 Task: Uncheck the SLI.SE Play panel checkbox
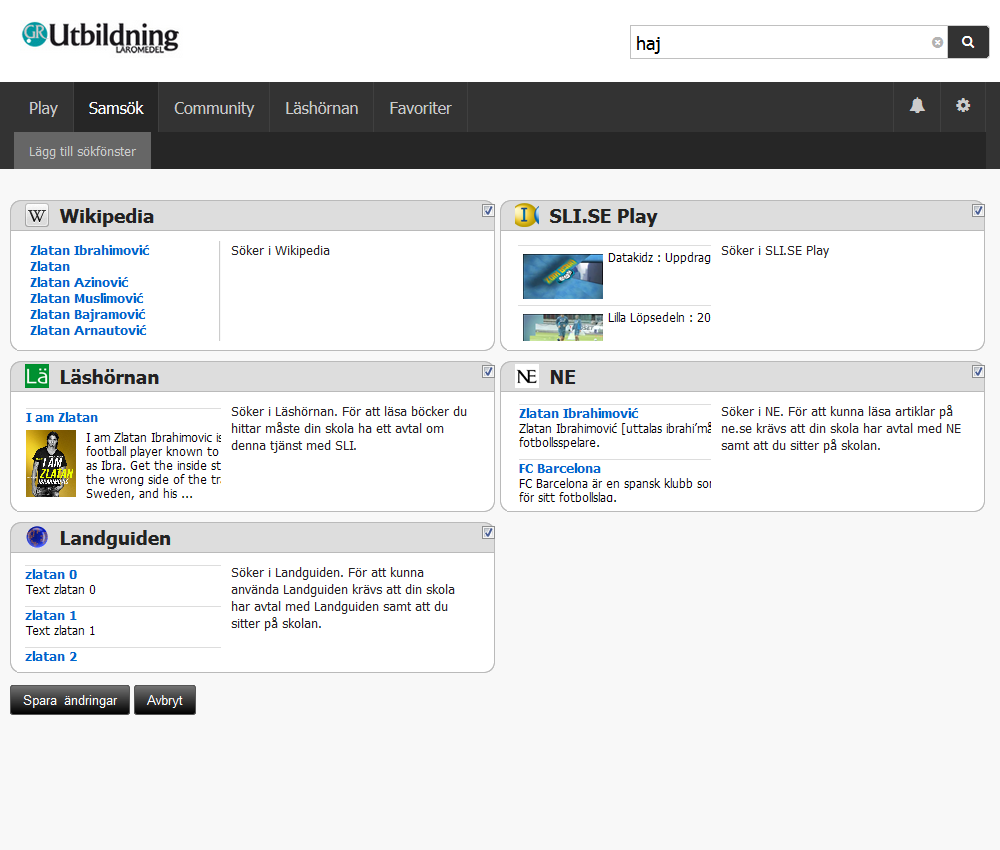[x=978, y=210]
